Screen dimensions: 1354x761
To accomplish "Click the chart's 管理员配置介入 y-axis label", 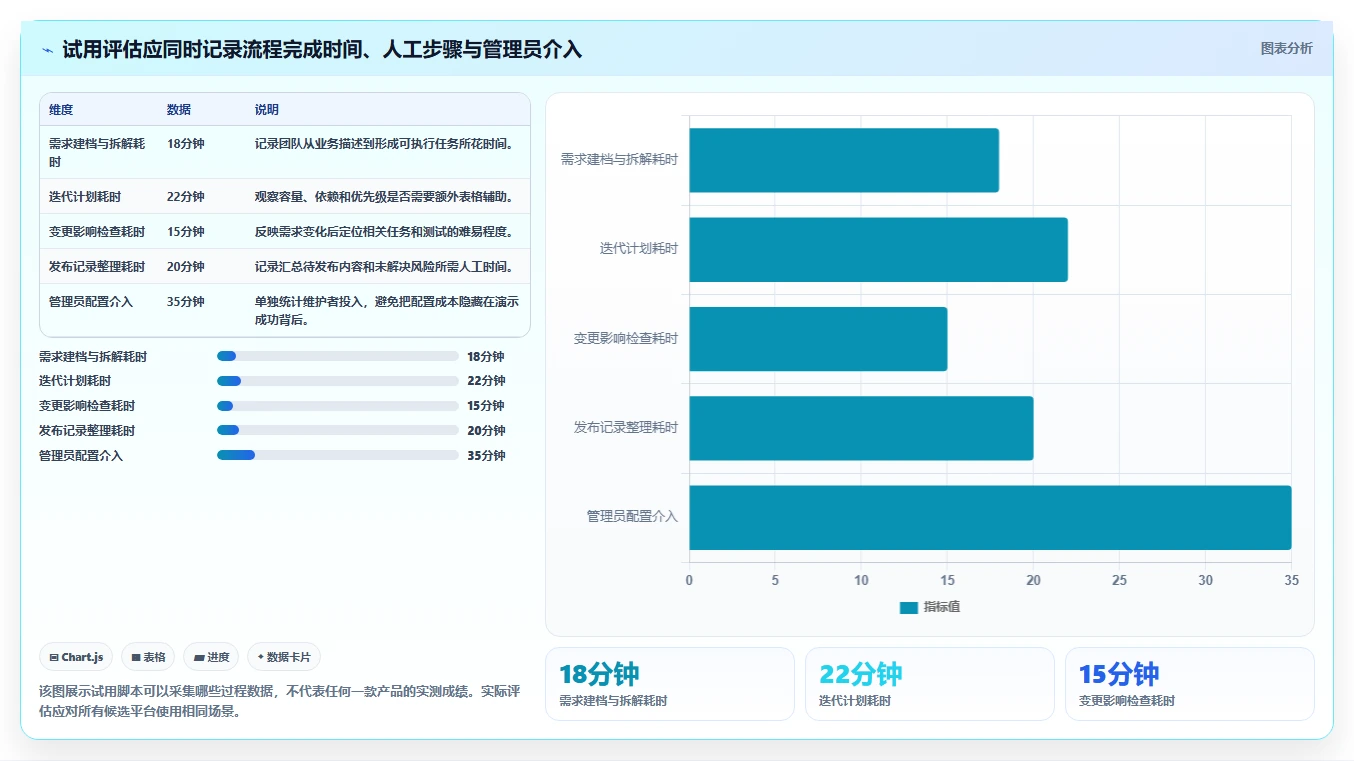I will [x=632, y=517].
